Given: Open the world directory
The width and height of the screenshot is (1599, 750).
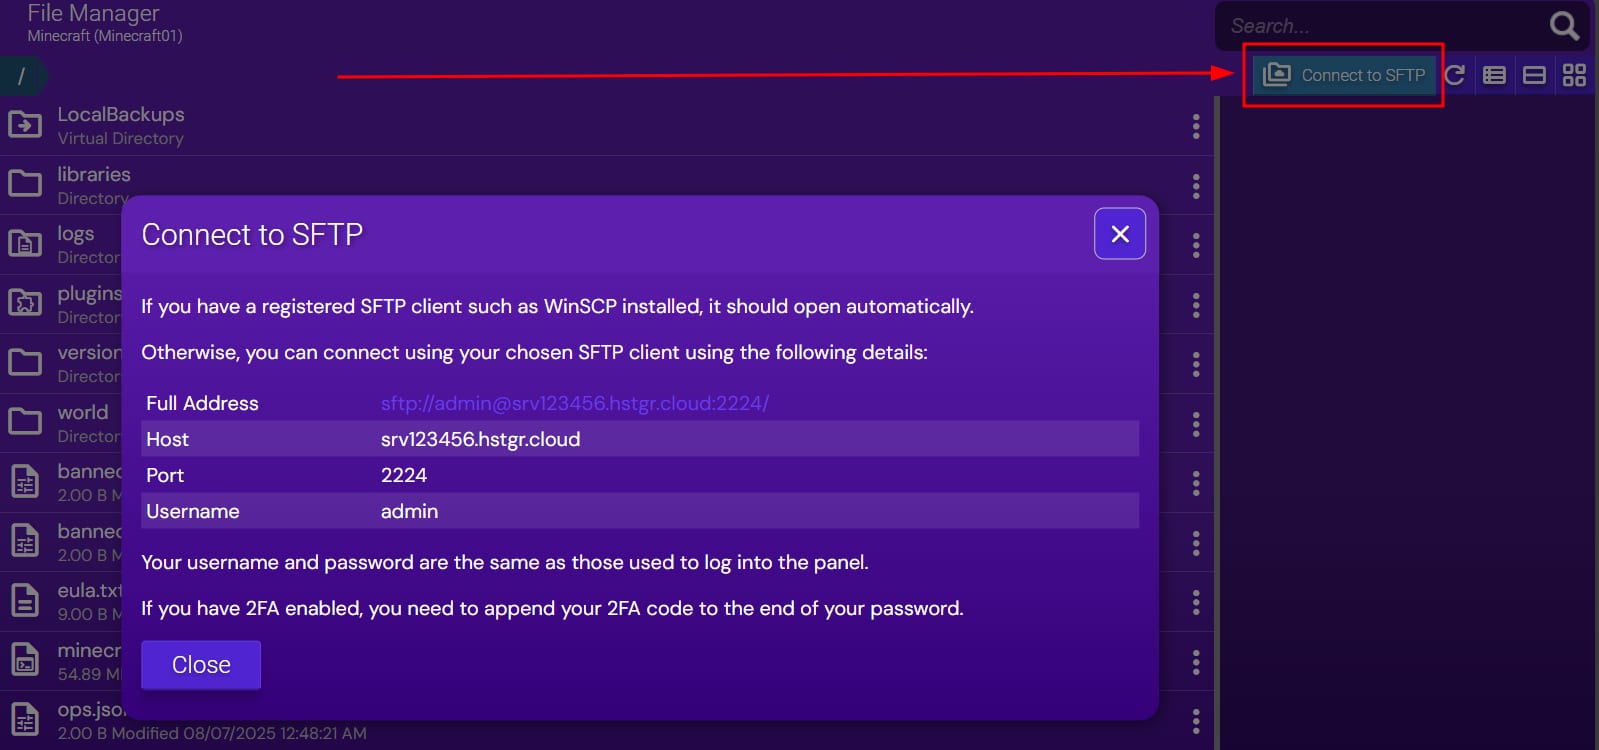Looking at the screenshot, I should (82, 413).
